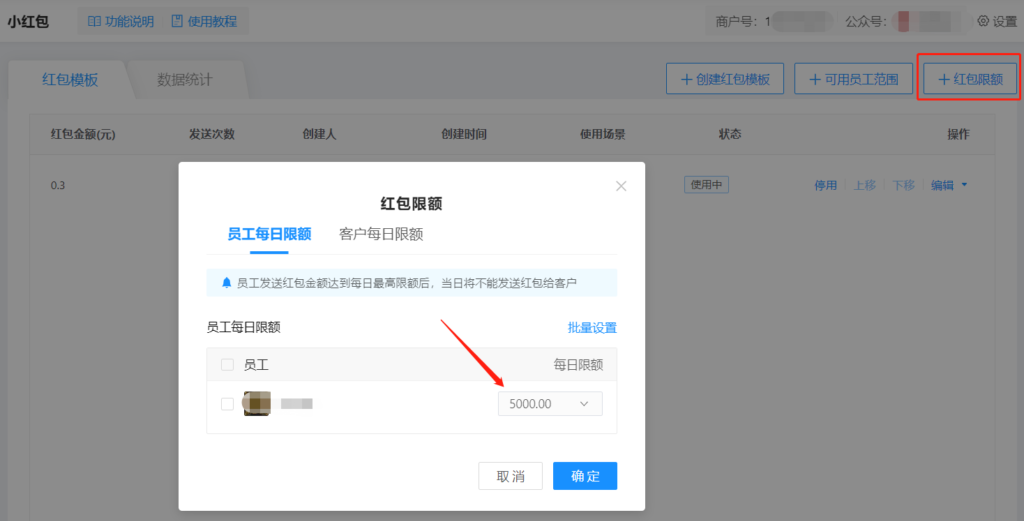This screenshot has width=1024, height=521.
Task: Click 创建人 column header
Action: pos(319,134)
